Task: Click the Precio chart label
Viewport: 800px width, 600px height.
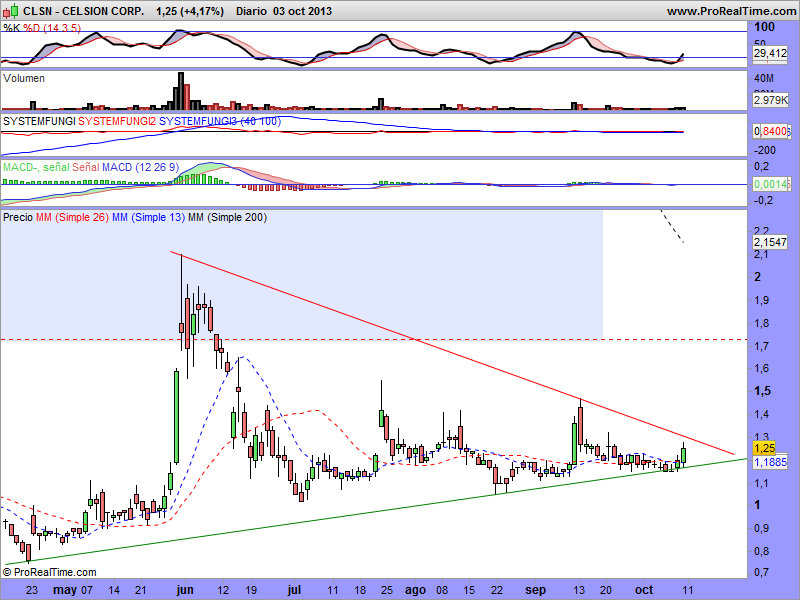Action: tap(18, 217)
